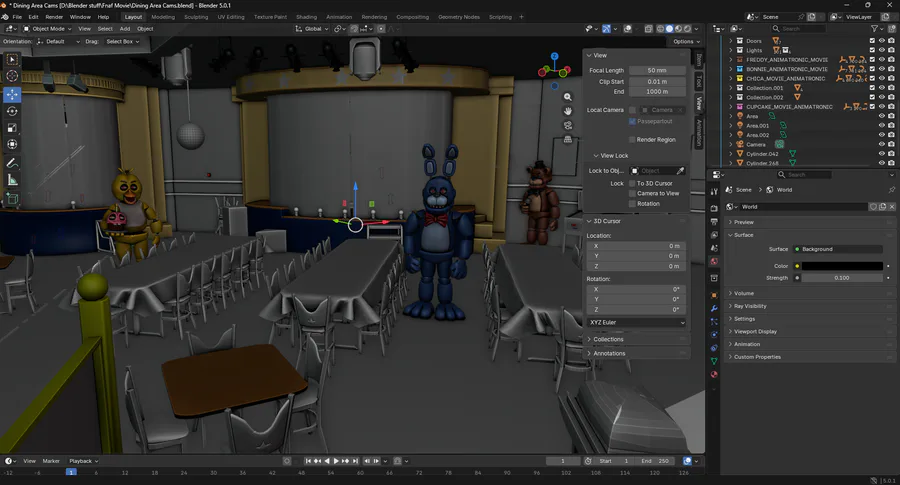Open Modifiers wrench properties tab

714,308
